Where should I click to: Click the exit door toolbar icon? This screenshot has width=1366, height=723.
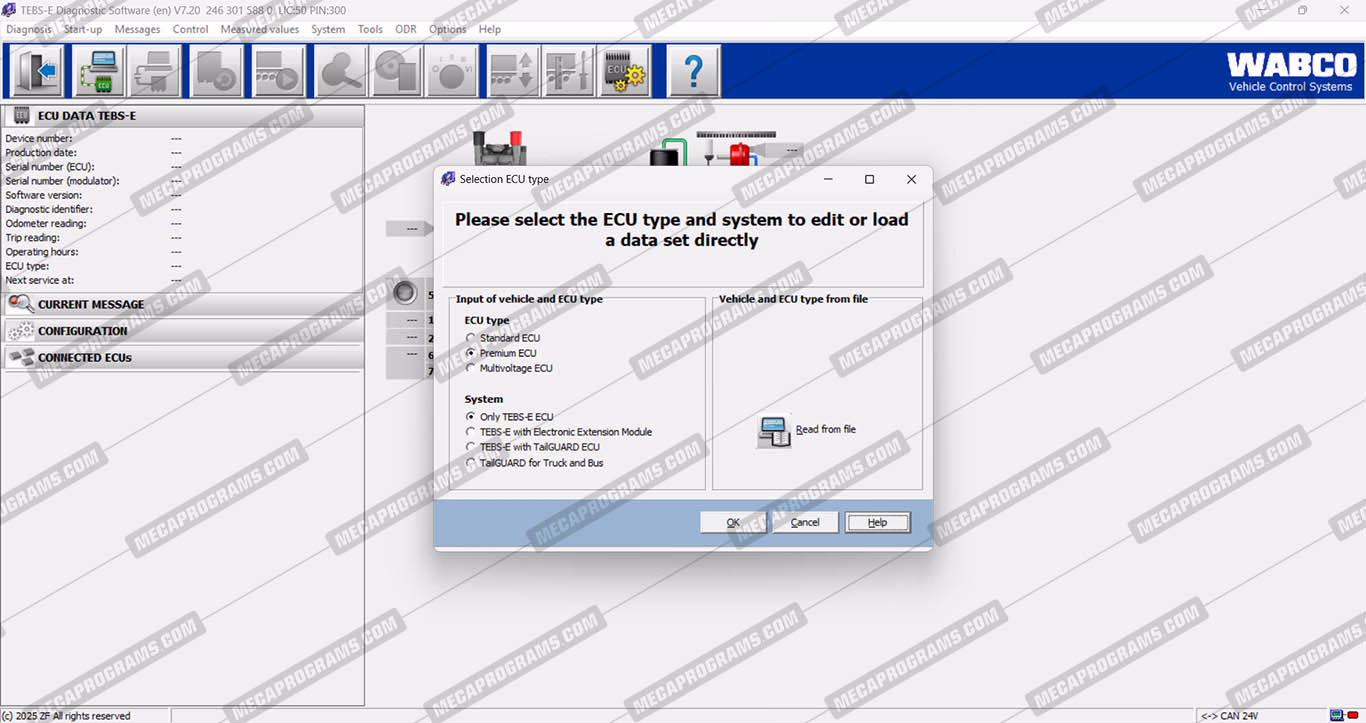[38, 71]
